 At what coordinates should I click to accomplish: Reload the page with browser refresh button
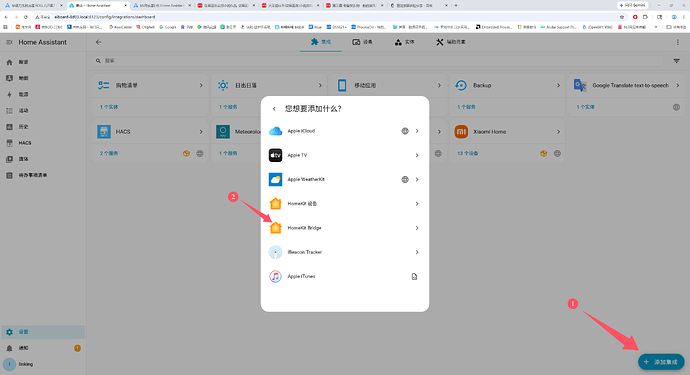[x=26, y=17]
